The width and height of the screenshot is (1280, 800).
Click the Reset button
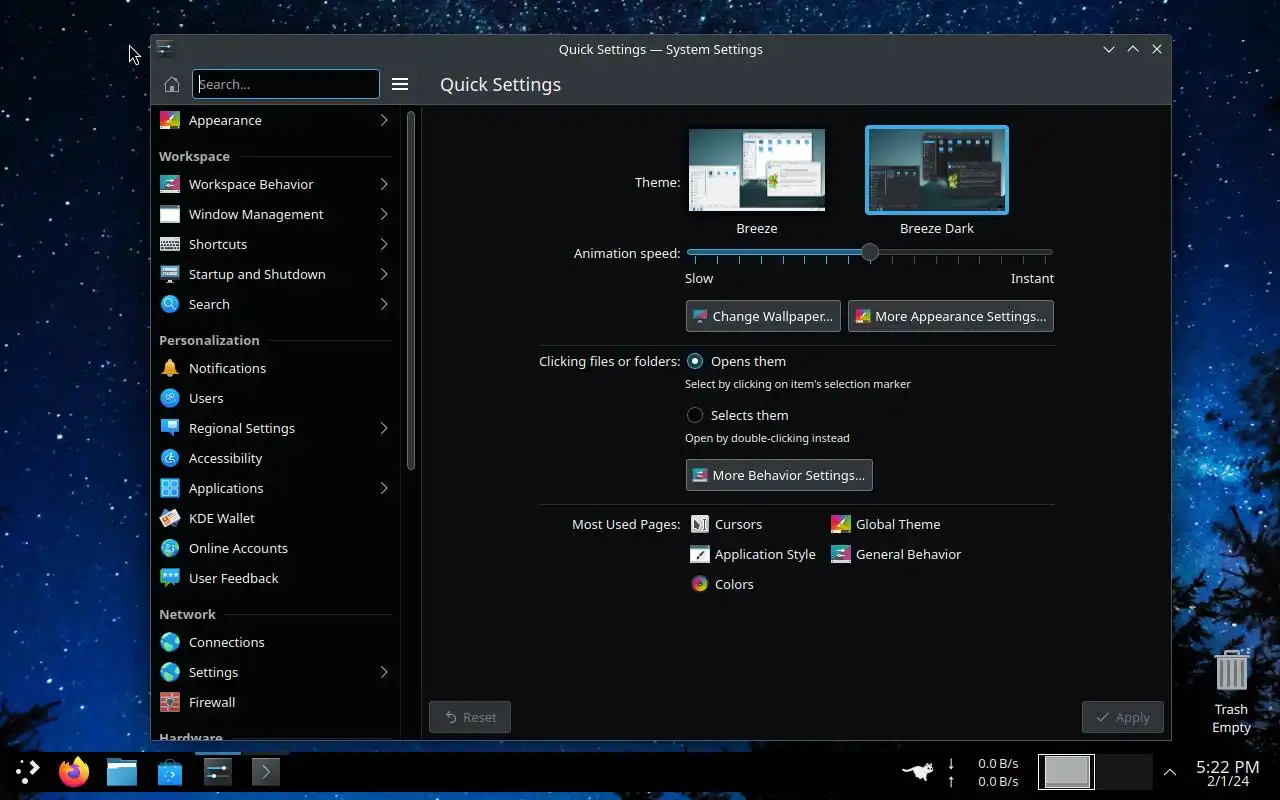click(x=470, y=717)
